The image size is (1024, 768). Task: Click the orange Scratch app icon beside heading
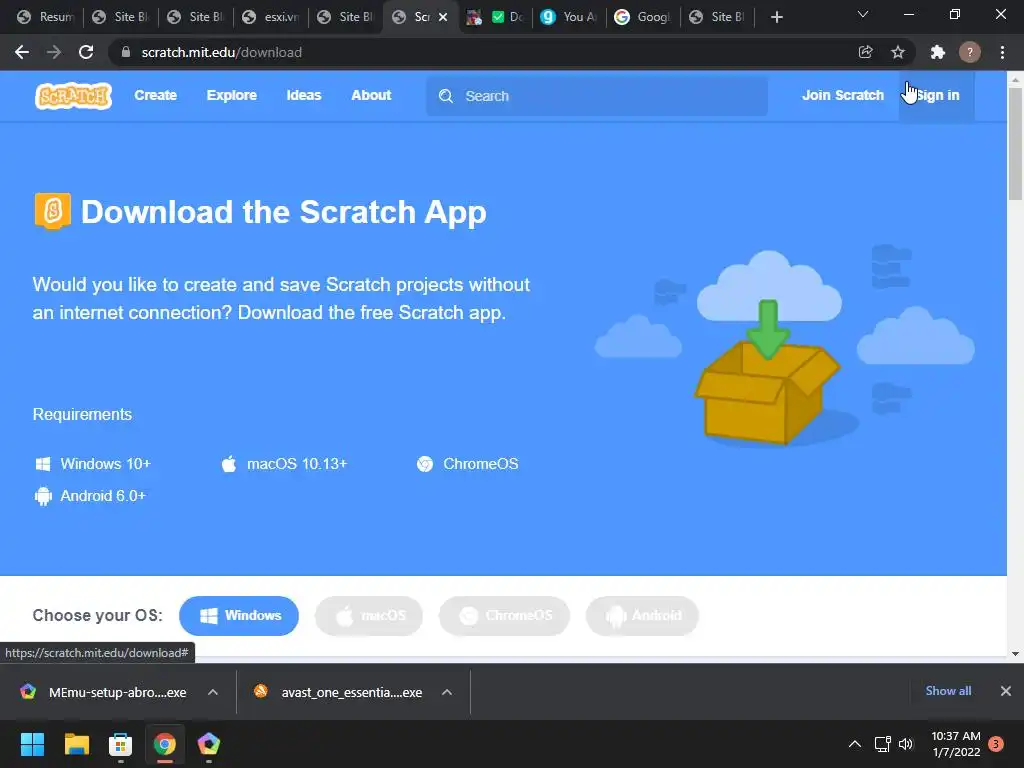click(x=52, y=211)
